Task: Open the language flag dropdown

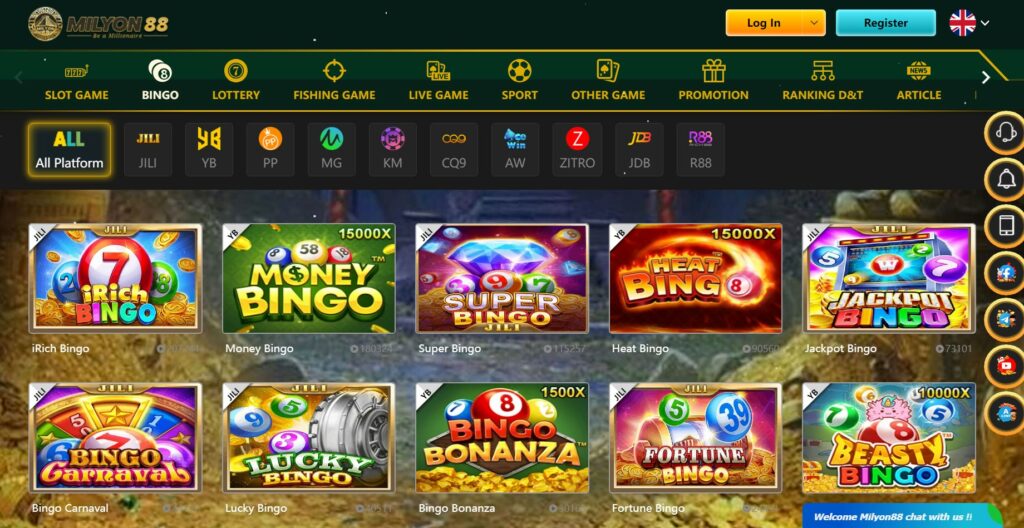Action: pyautogui.click(x=969, y=23)
